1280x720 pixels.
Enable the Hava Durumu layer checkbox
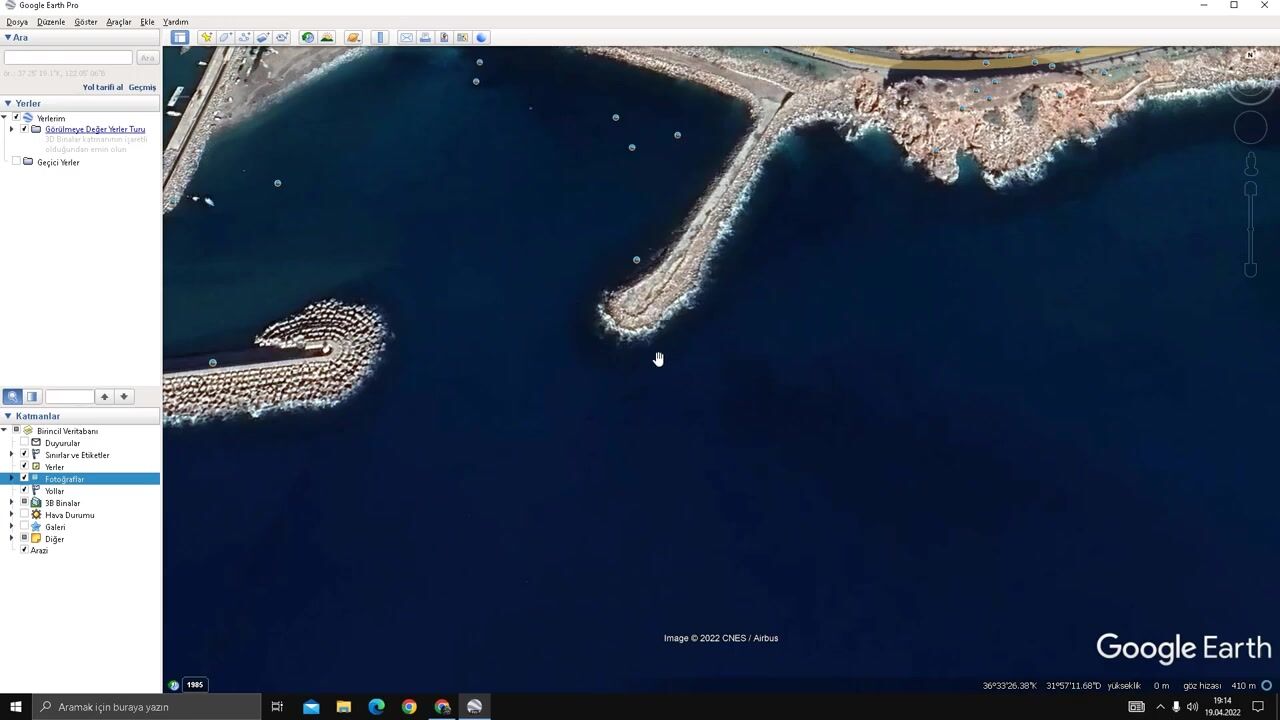coord(25,514)
